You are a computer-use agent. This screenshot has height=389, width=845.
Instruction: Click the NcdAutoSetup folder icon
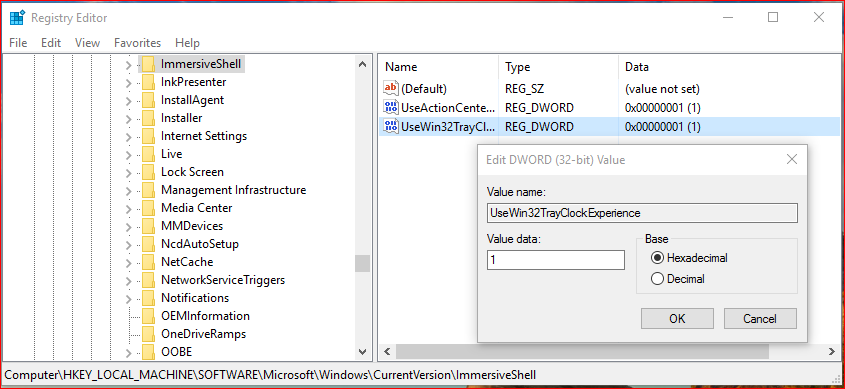[148, 244]
